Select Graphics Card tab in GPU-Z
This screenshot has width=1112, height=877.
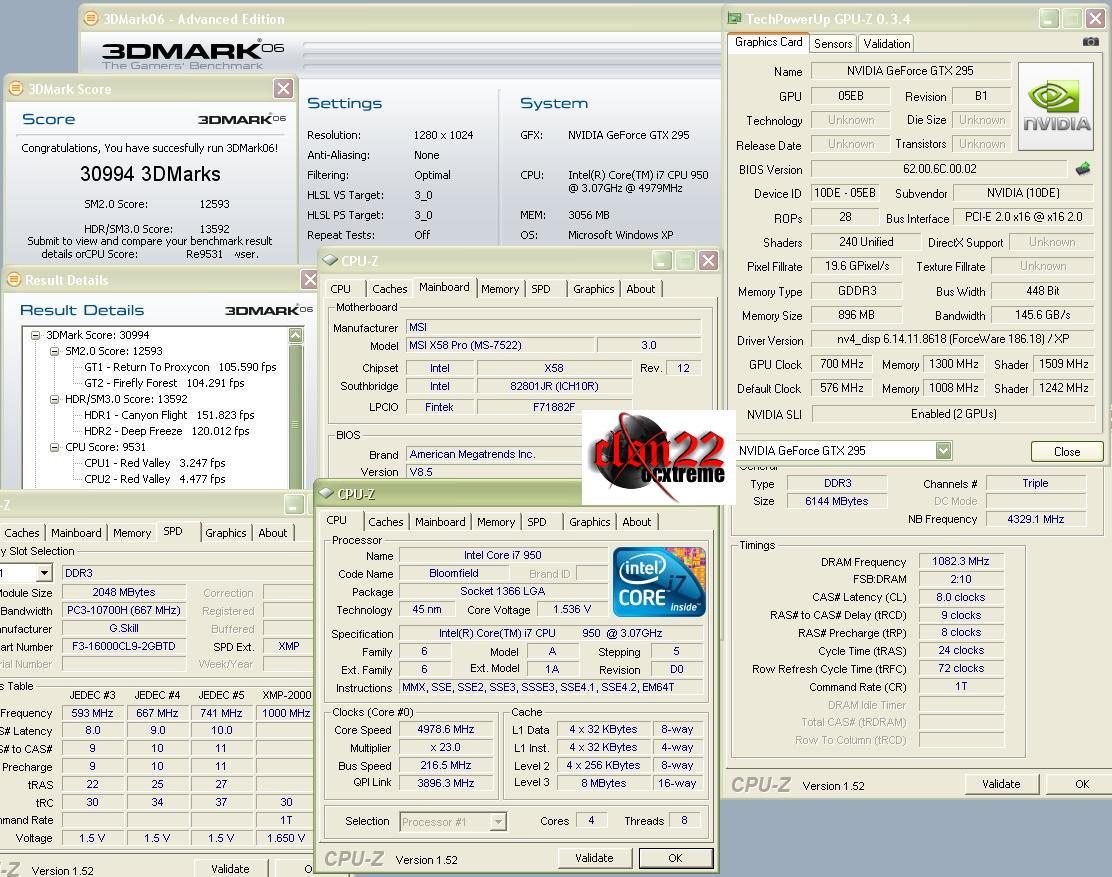pyautogui.click(x=769, y=42)
